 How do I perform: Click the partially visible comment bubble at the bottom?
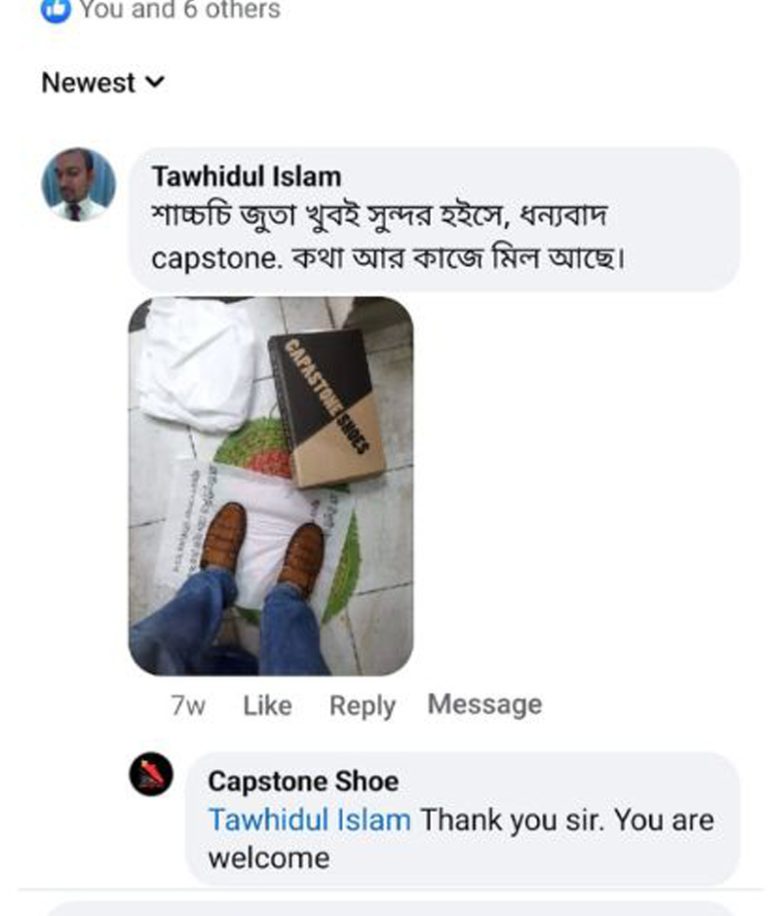coord(390,908)
